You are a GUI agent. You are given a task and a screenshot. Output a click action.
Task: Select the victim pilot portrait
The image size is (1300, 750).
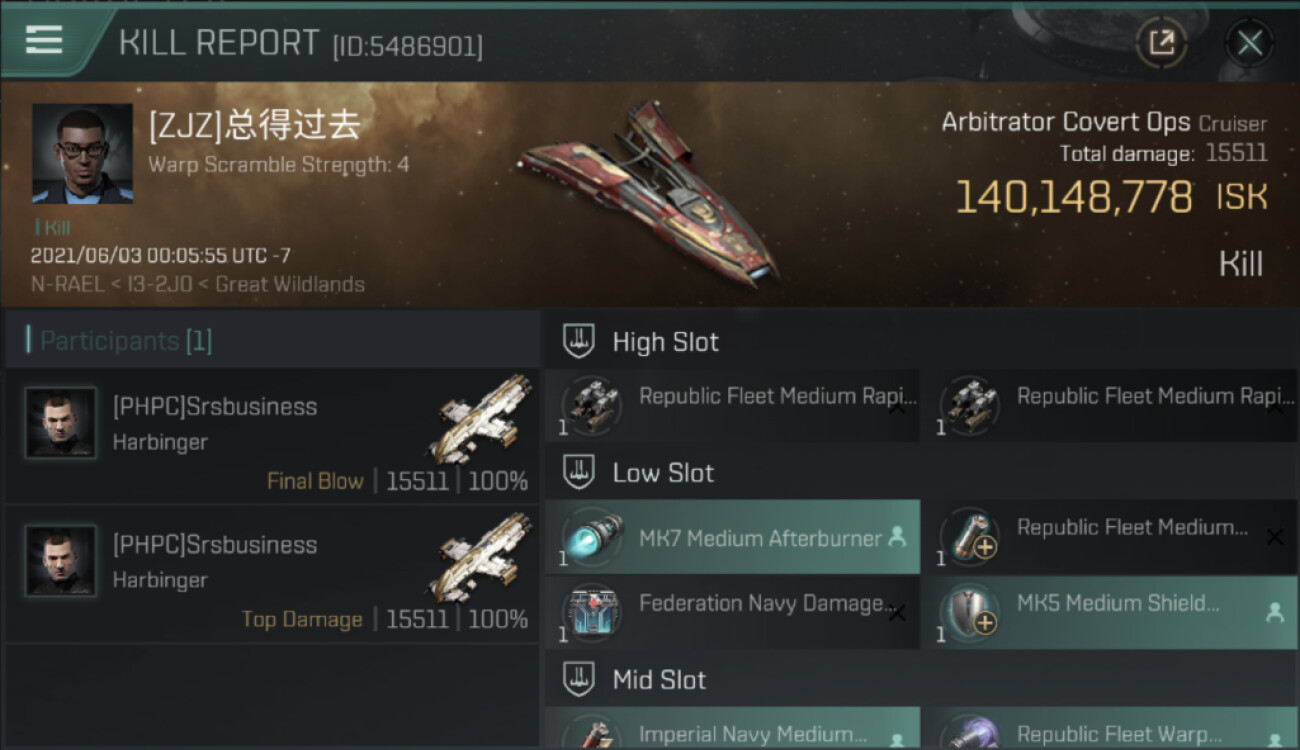click(x=82, y=153)
